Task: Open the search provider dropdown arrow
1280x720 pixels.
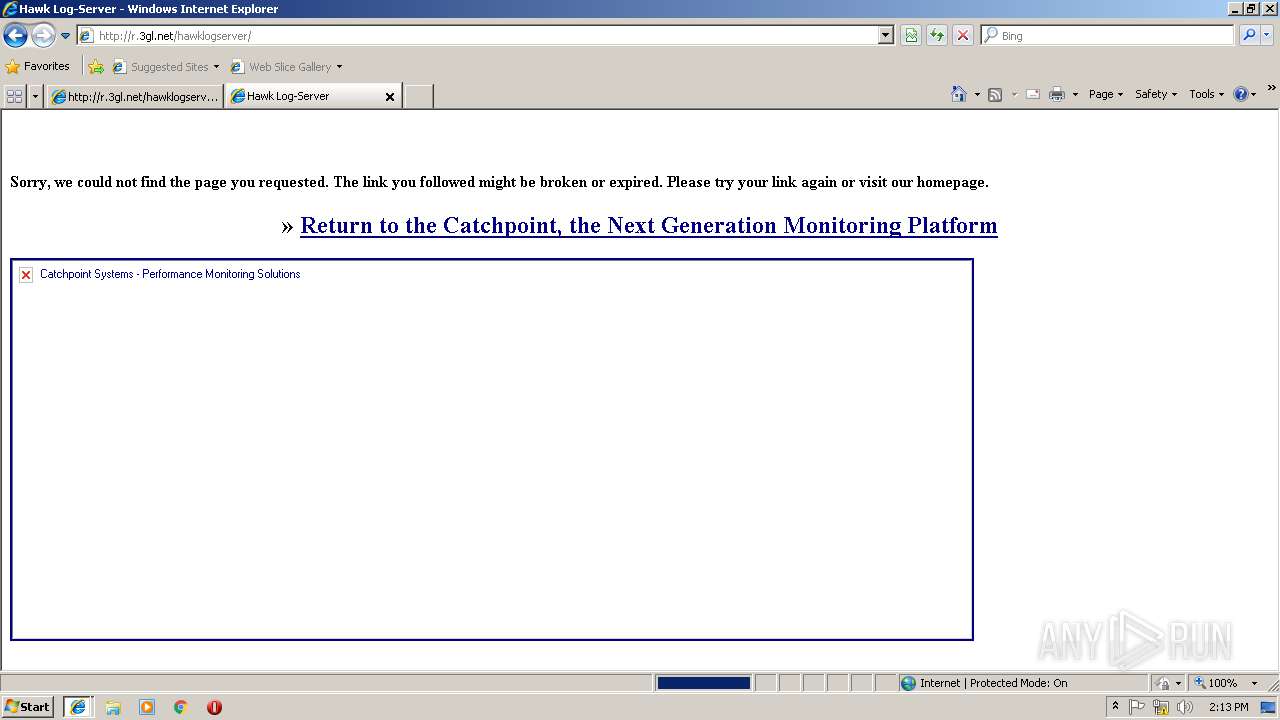Action: (1267, 35)
